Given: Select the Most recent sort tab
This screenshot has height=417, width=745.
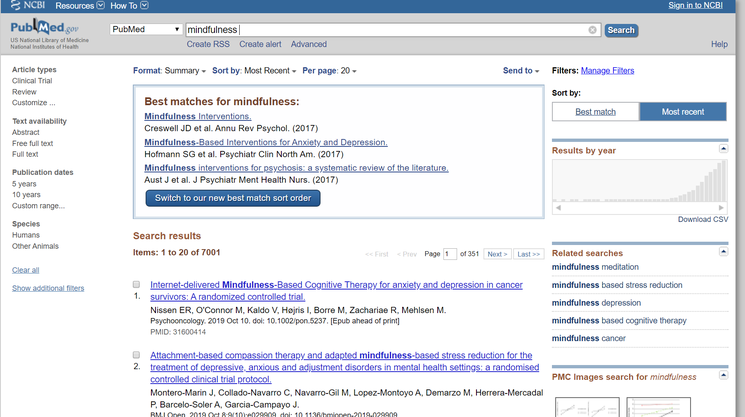Looking at the screenshot, I should [683, 112].
